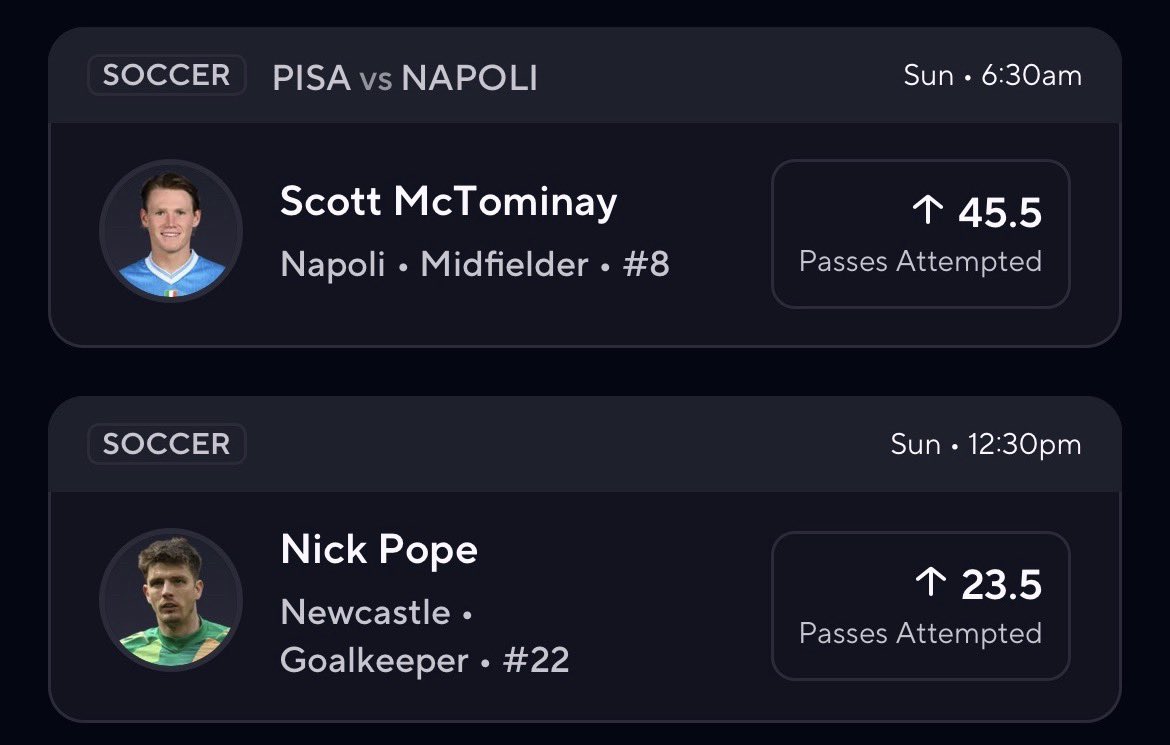1170x745 pixels.
Task: Click the Sun 6:30am game time
Action: [992, 75]
